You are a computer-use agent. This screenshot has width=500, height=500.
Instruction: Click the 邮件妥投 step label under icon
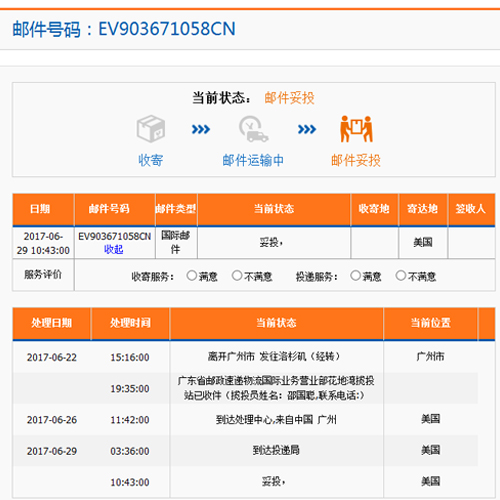click(356, 160)
